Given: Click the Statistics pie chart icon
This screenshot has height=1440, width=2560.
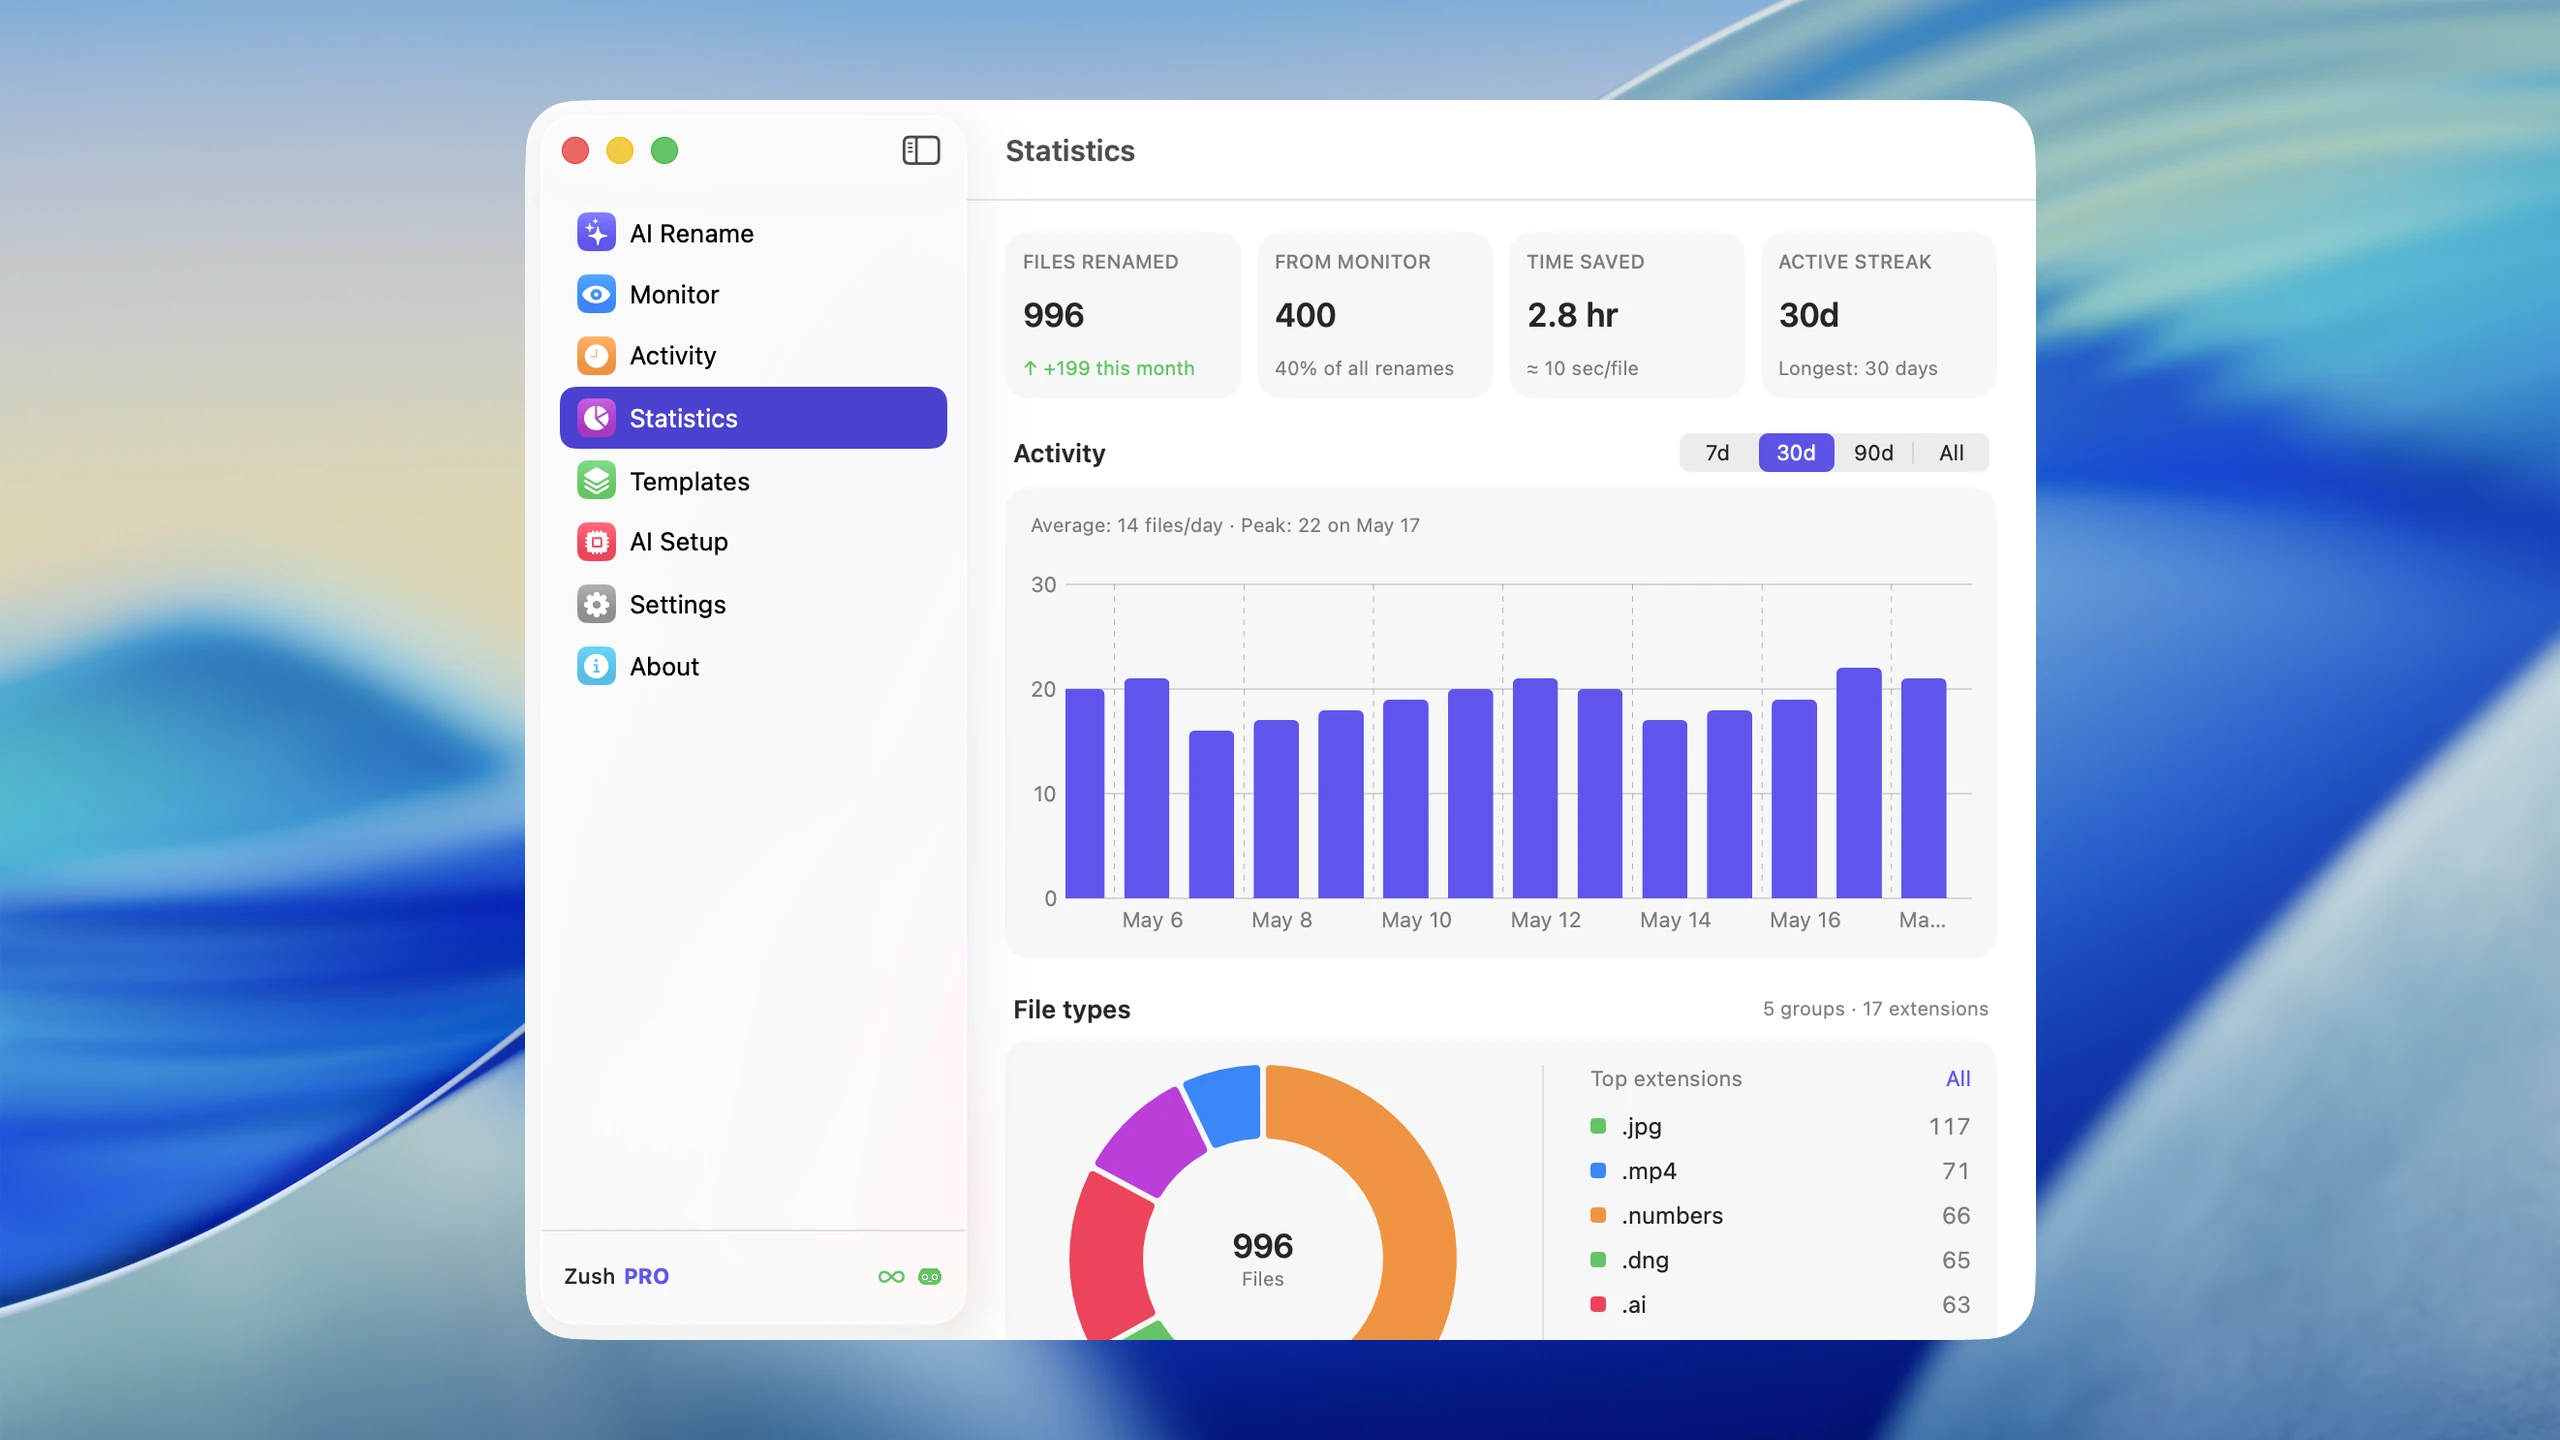Looking at the screenshot, I should click(x=596, y=418).
